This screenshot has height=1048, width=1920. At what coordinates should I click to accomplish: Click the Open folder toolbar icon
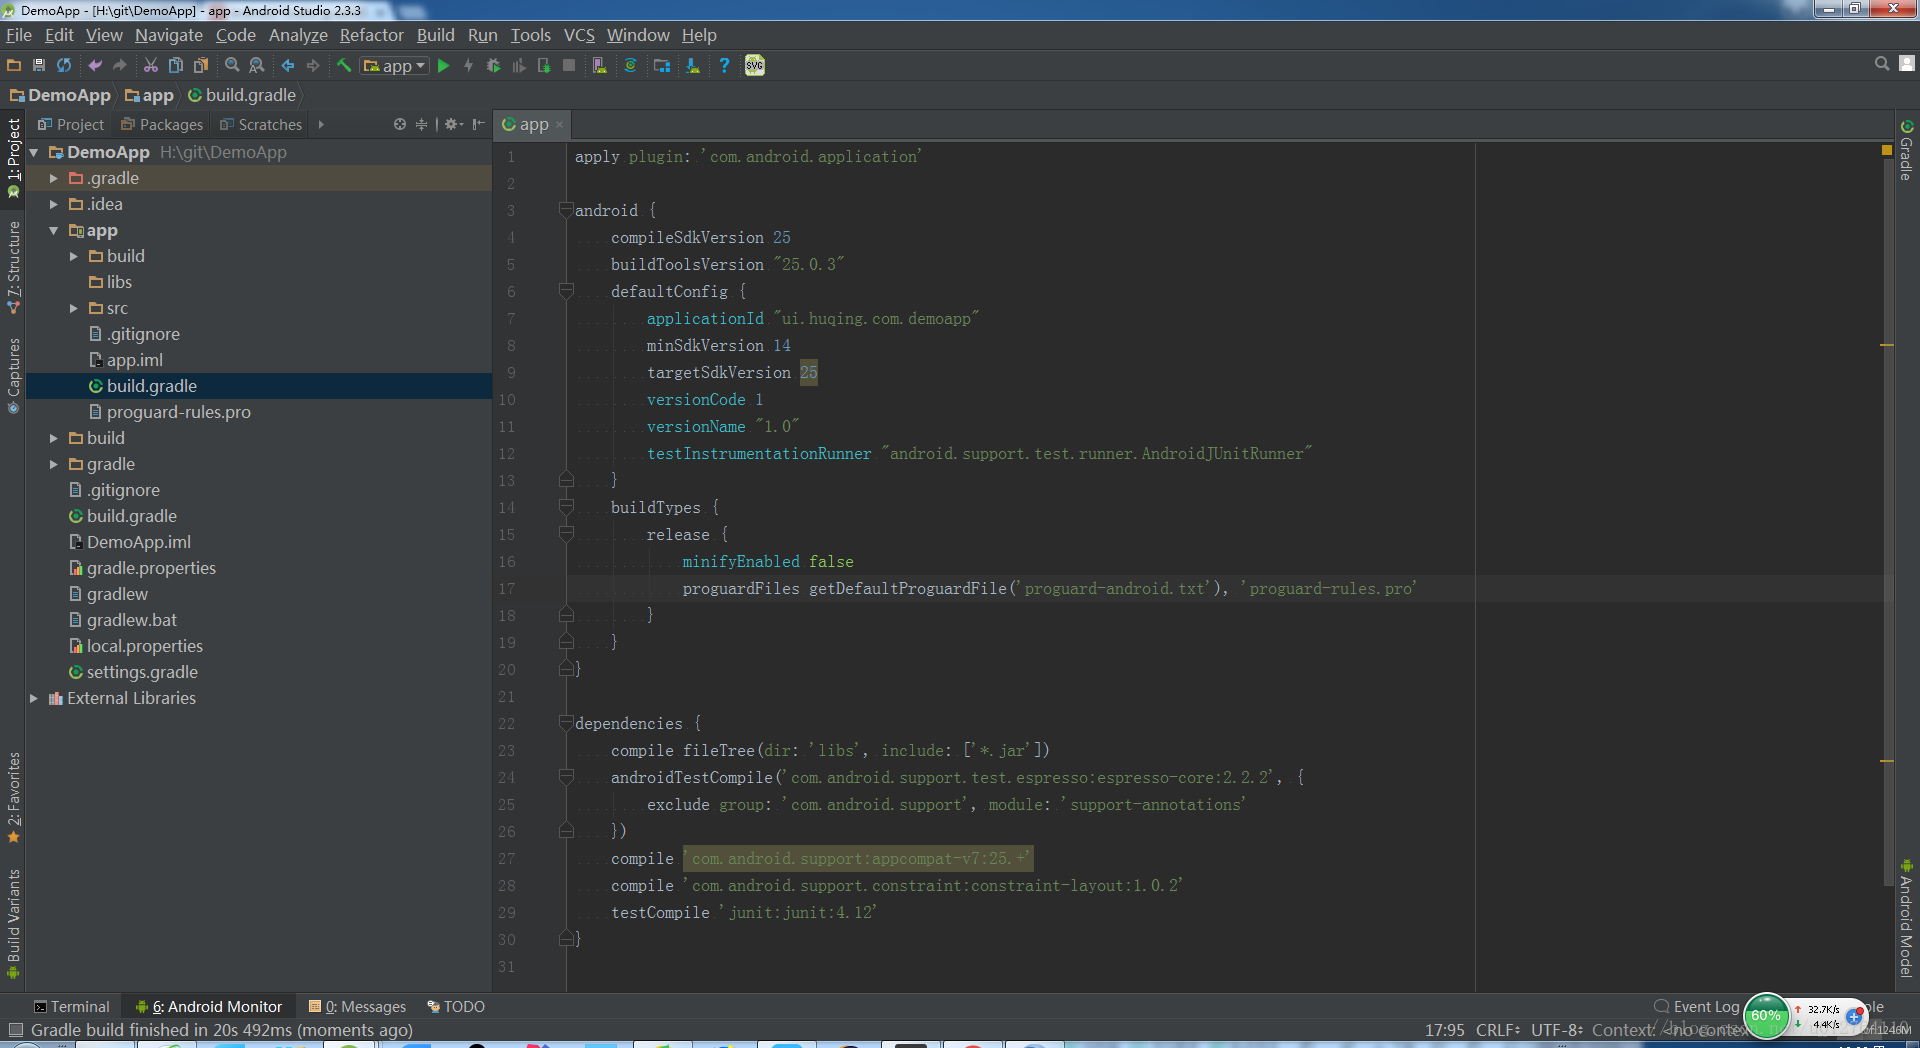[x=14, y=65]
